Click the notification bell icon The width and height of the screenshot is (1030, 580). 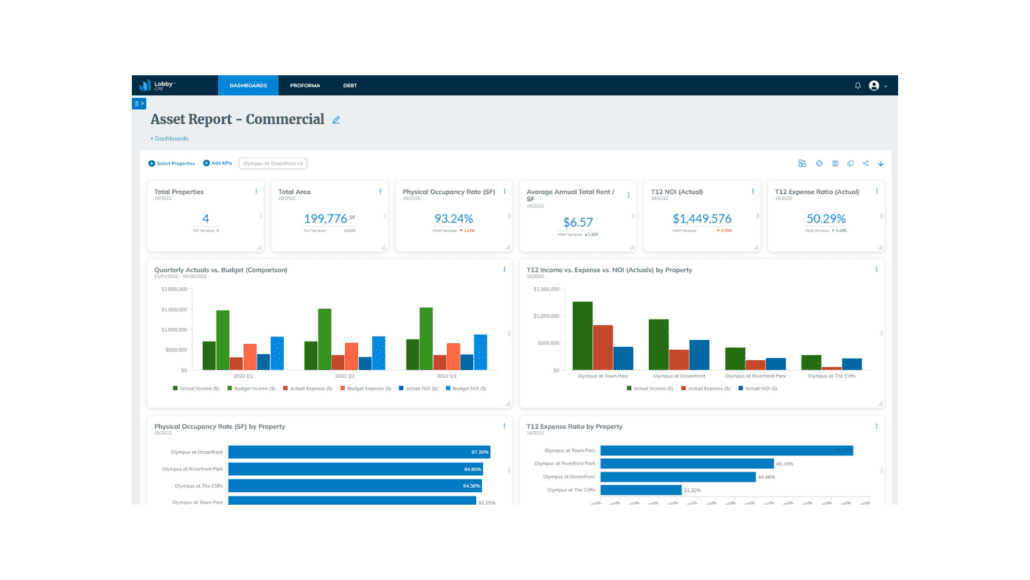click(x=858, y=85)
